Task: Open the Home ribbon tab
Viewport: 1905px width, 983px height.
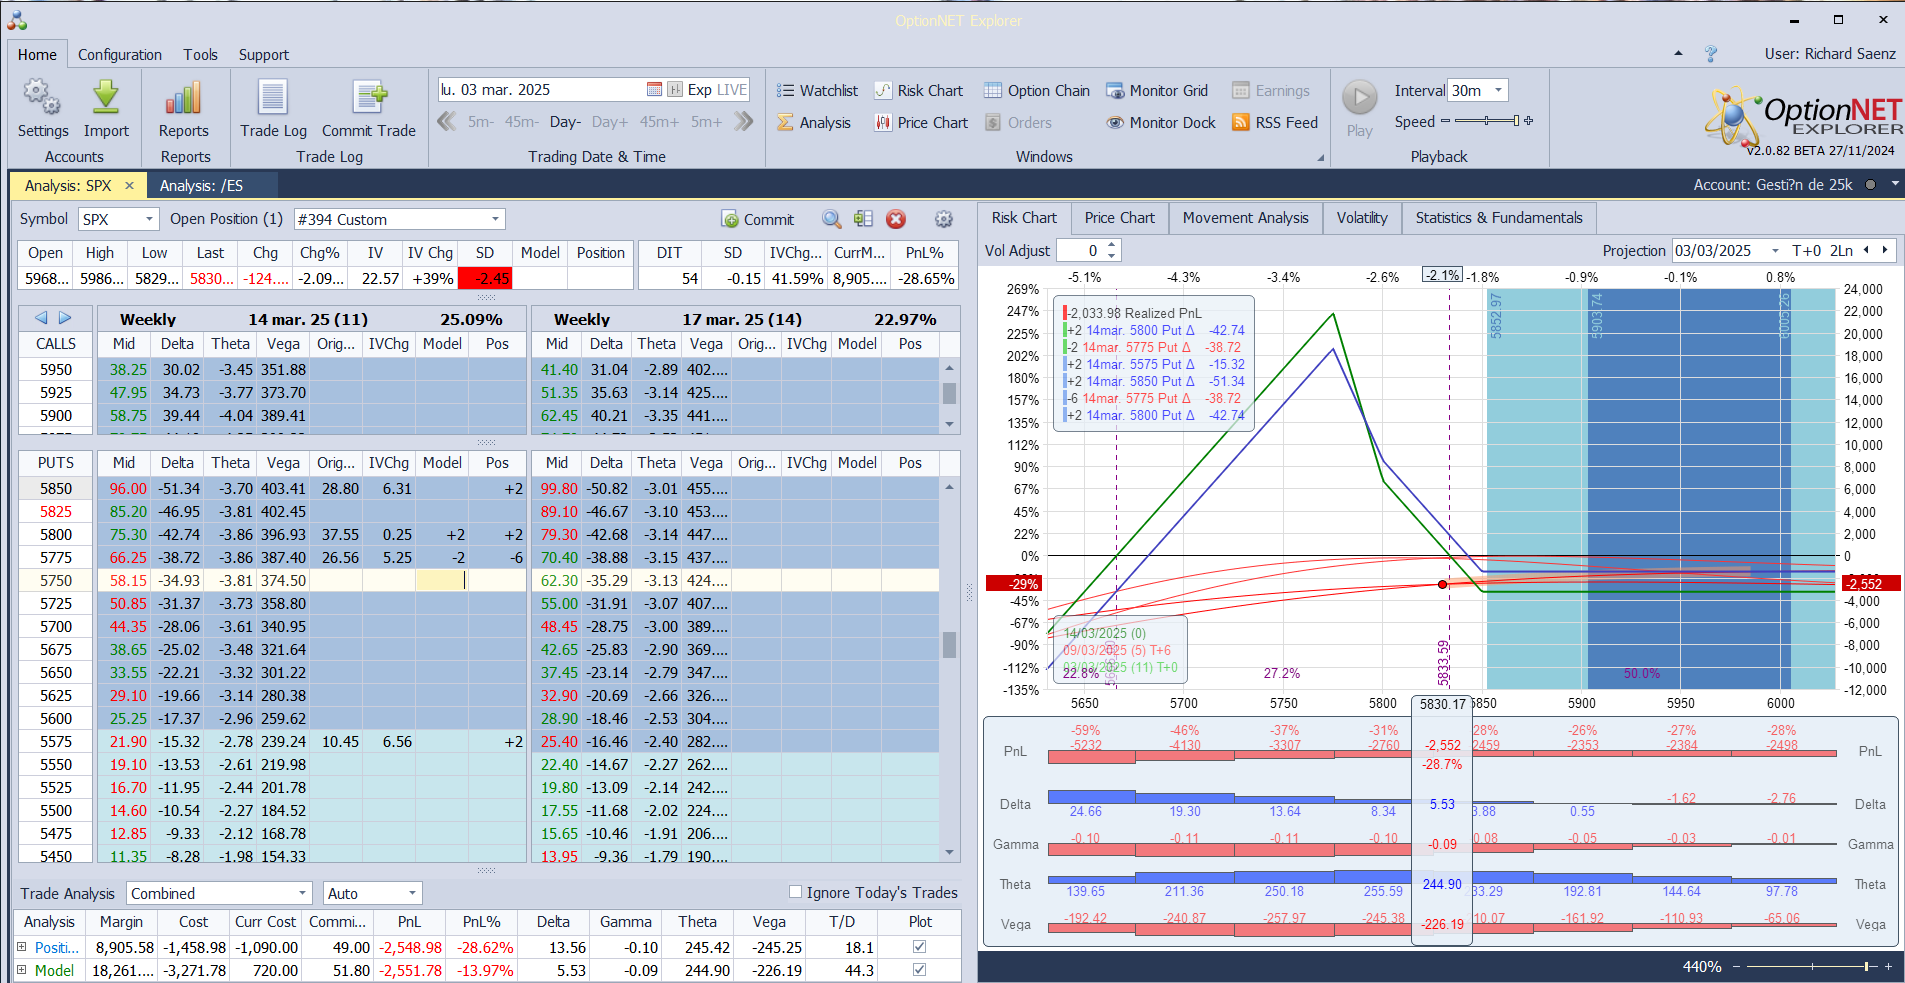Action: pyautogui.click(x=37, y=55)
